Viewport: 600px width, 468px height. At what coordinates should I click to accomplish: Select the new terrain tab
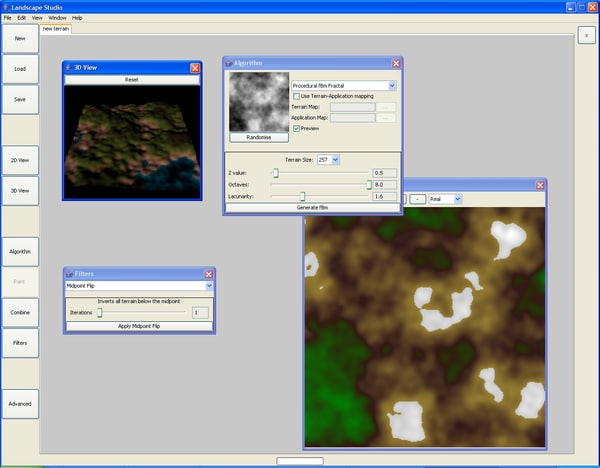pos(56,29)
